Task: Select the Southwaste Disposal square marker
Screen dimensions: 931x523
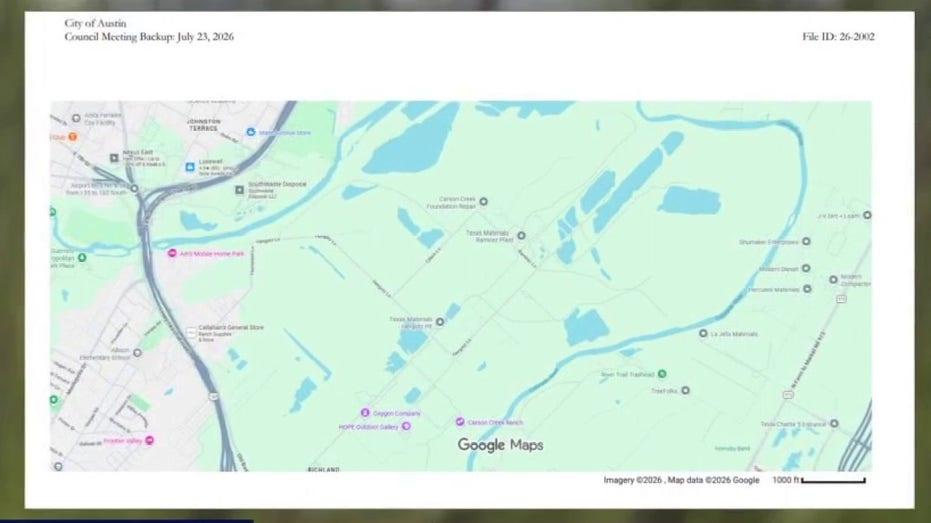Action: [239, 190]
